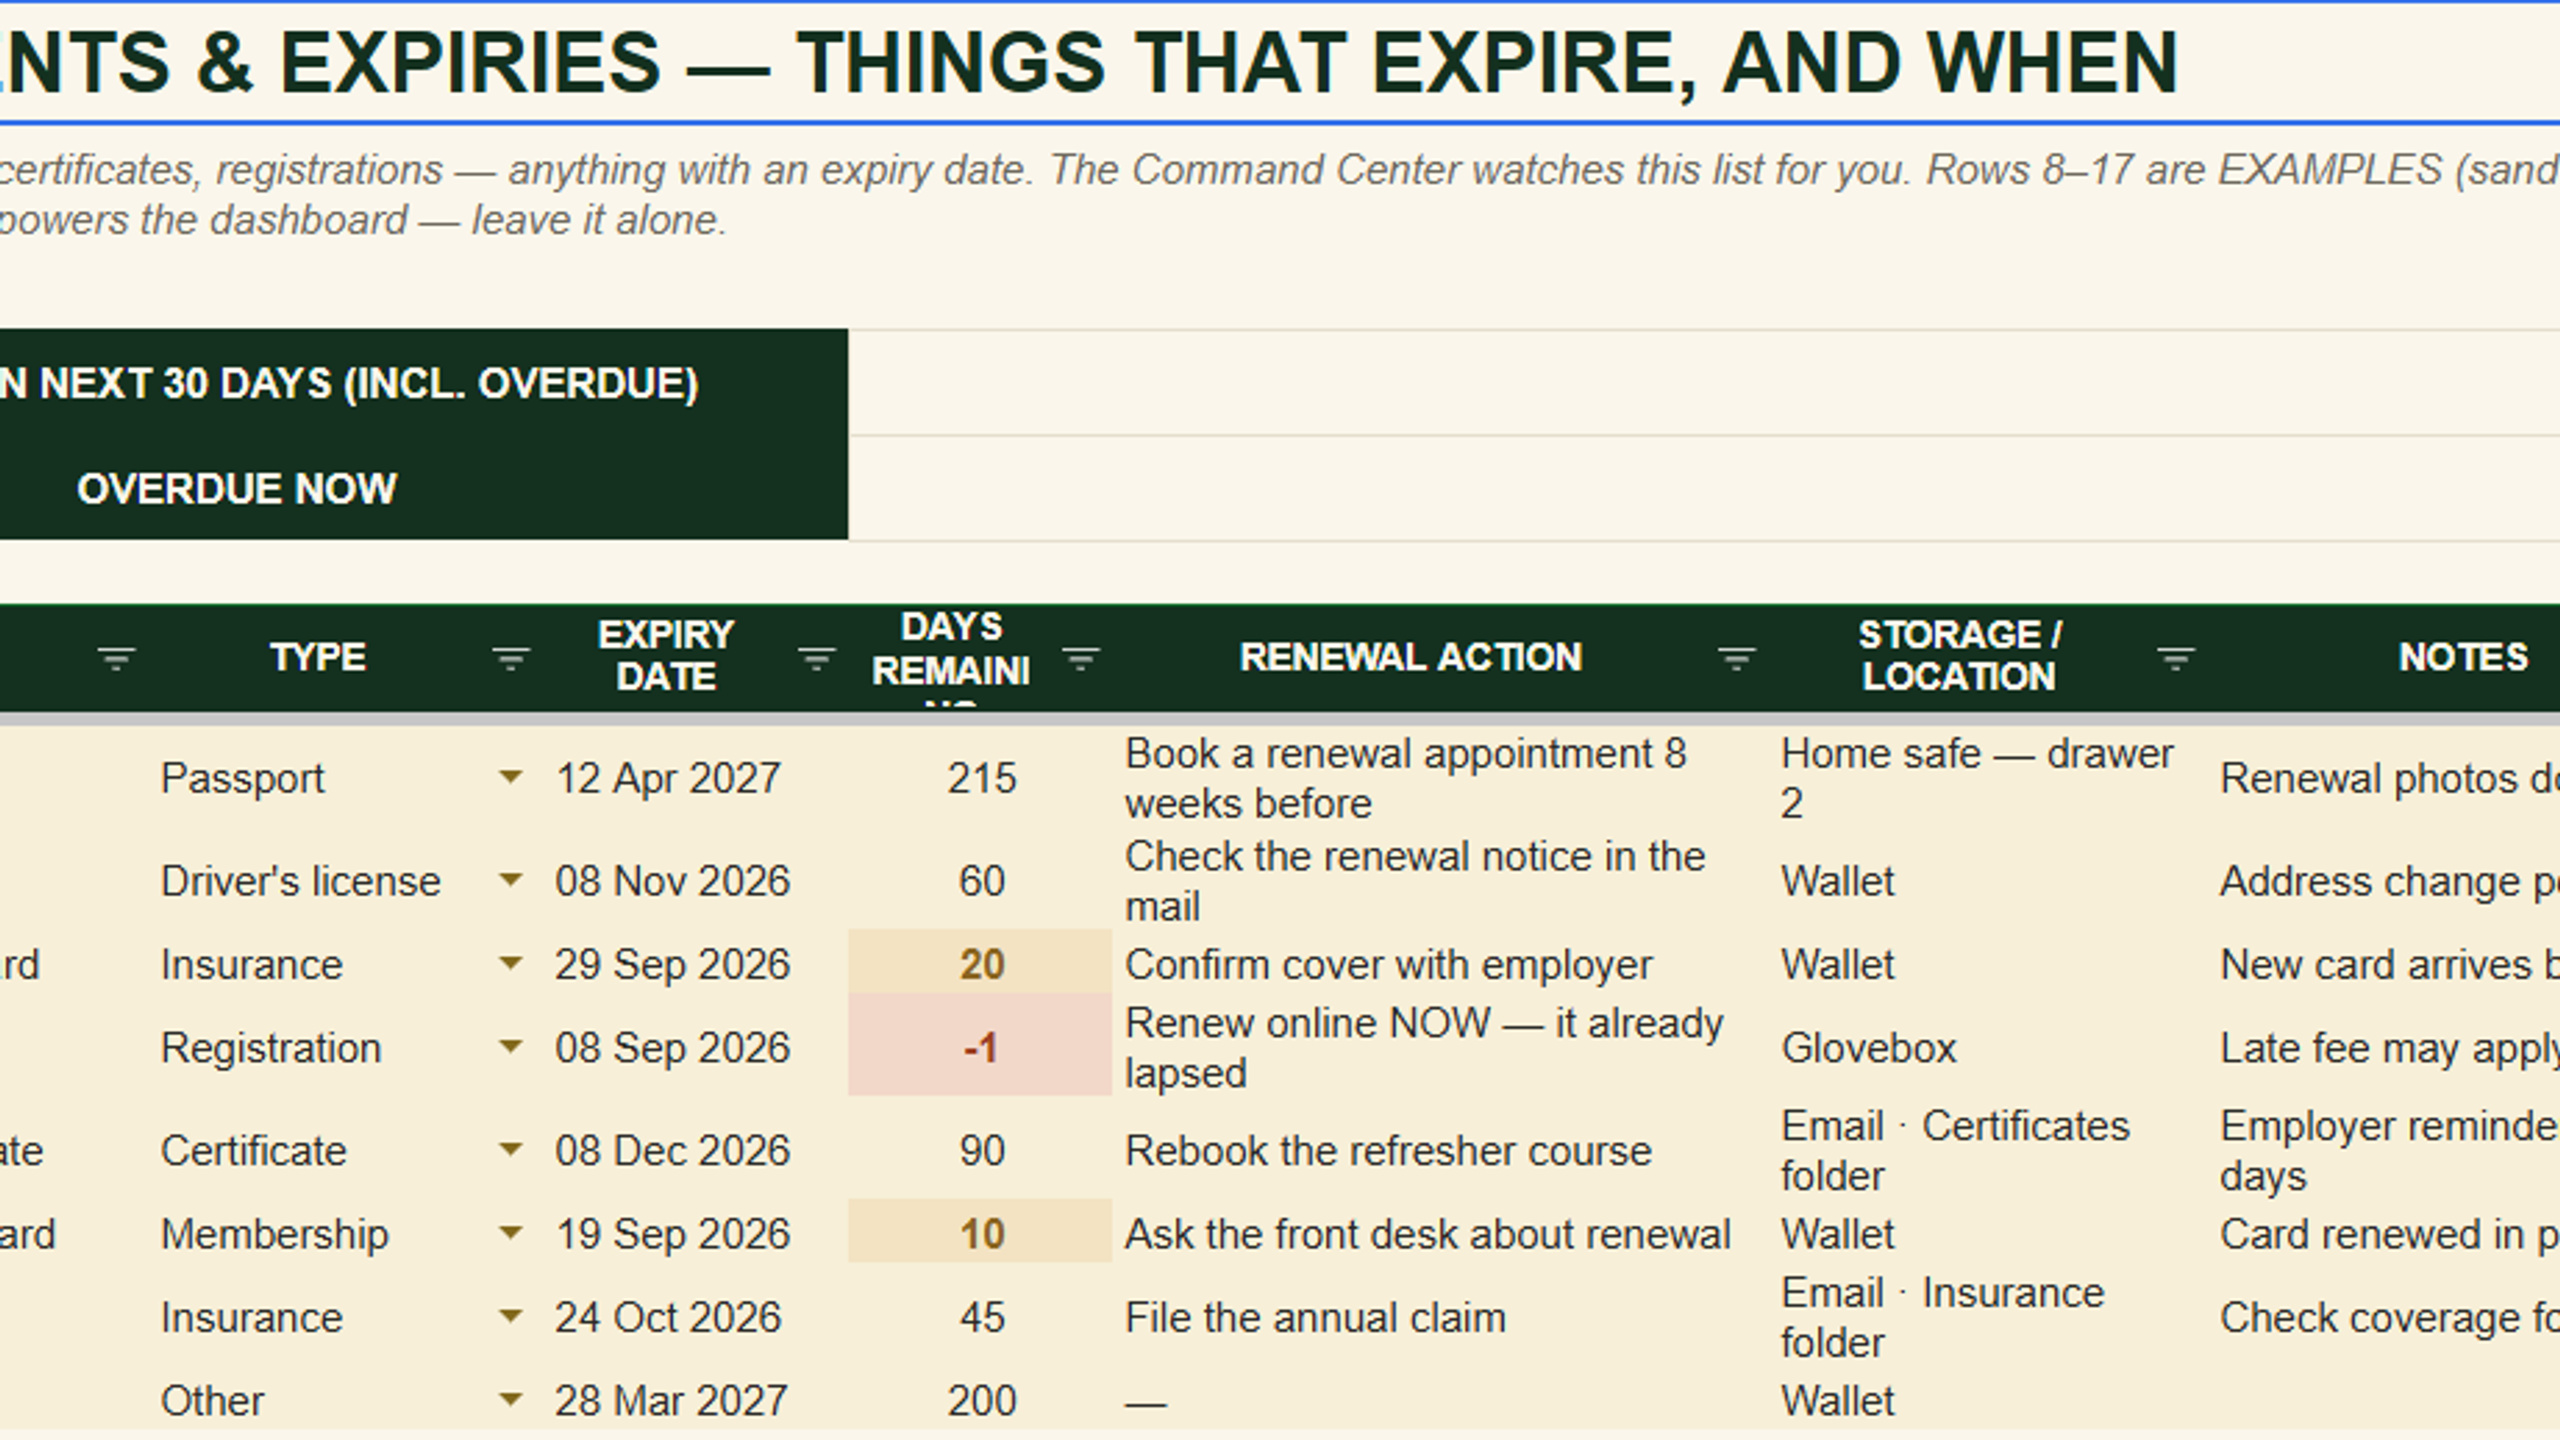Select the 'Email · Certificates folder' cell
The width and height of the screenshot is (2560, 1440).
pos(1988,1150)
